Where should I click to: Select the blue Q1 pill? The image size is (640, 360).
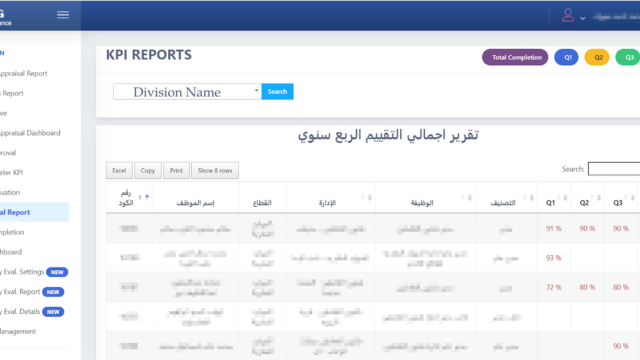(x=566, y=57)
